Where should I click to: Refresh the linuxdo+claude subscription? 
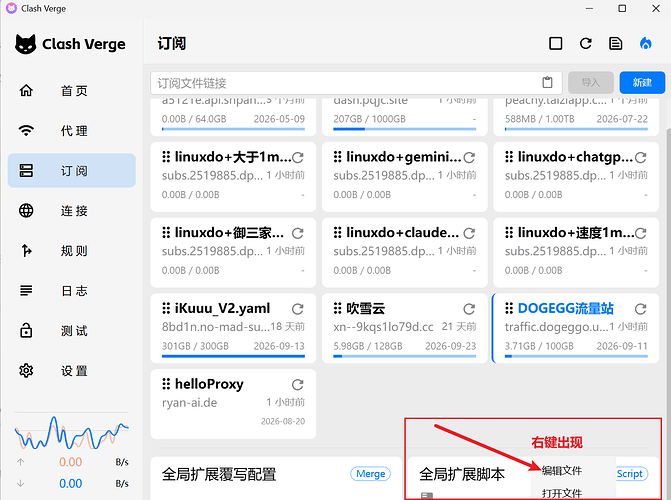coord(469,233)
